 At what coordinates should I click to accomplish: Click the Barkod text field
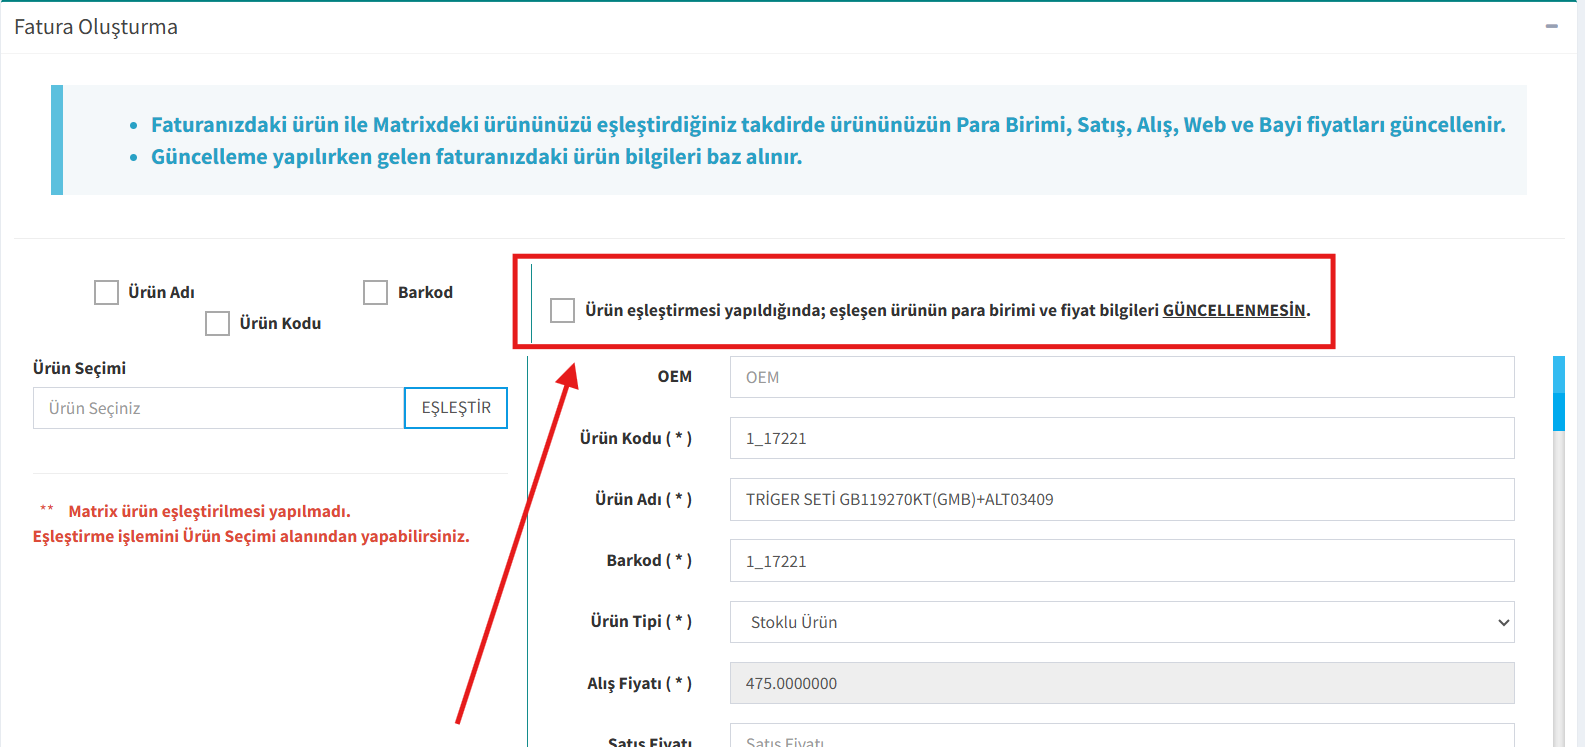click(x=1121, y=561)
